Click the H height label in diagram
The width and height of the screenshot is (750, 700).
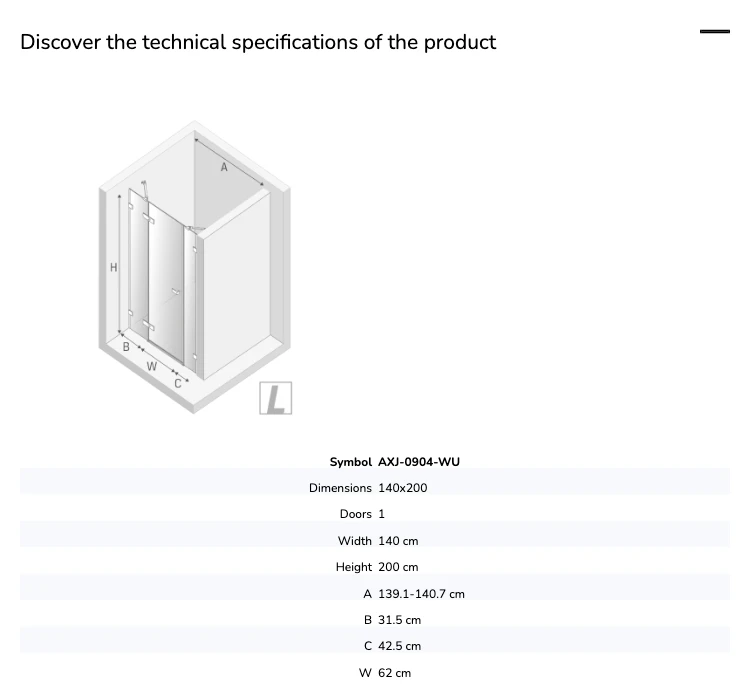pos(113,267)
